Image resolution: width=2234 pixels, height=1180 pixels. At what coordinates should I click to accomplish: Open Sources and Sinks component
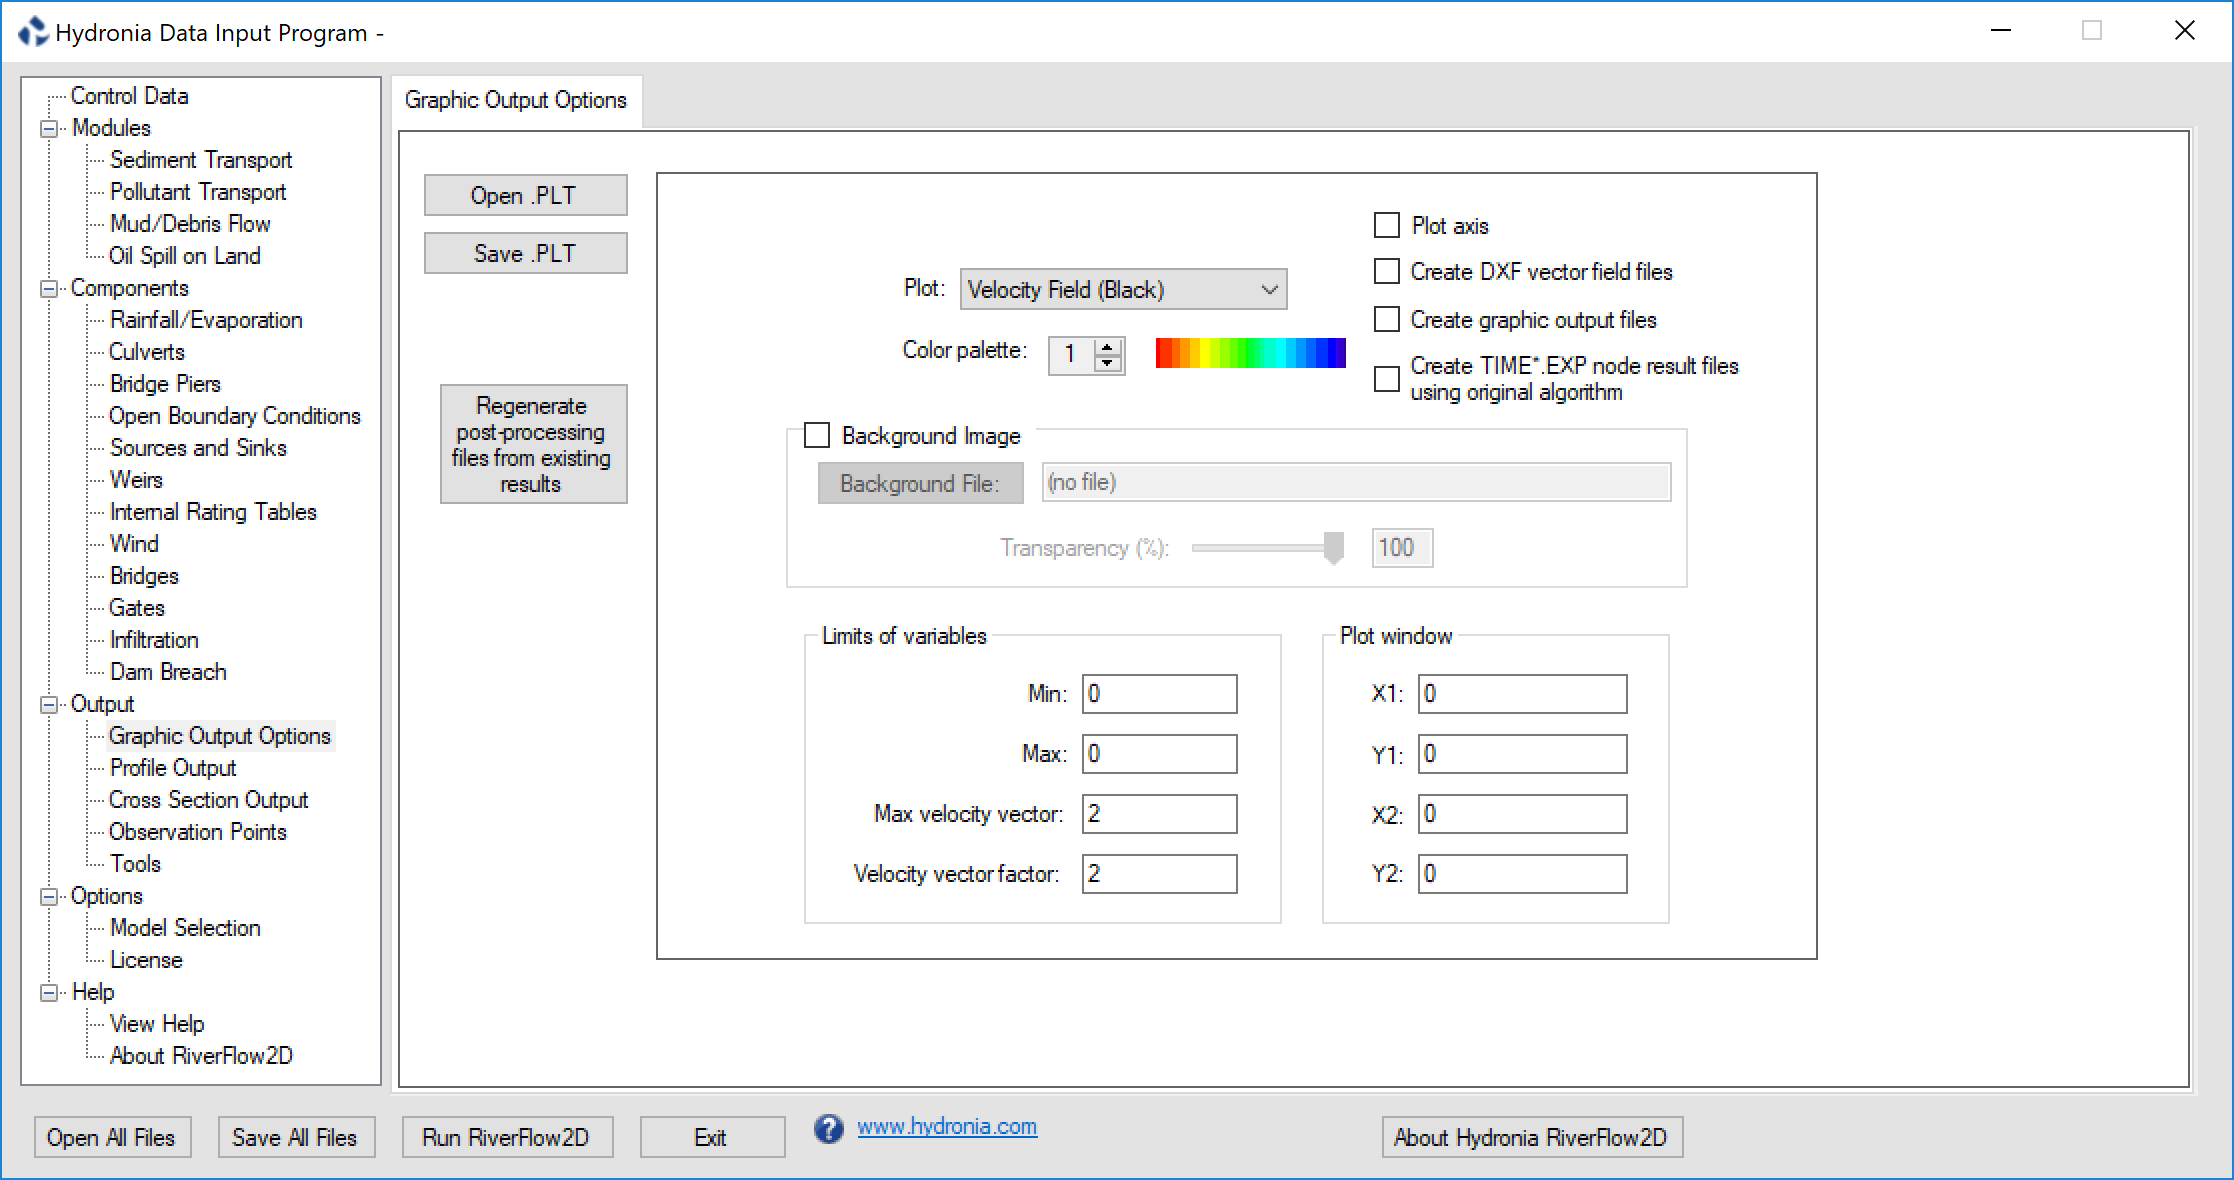(x=198, y=448)
